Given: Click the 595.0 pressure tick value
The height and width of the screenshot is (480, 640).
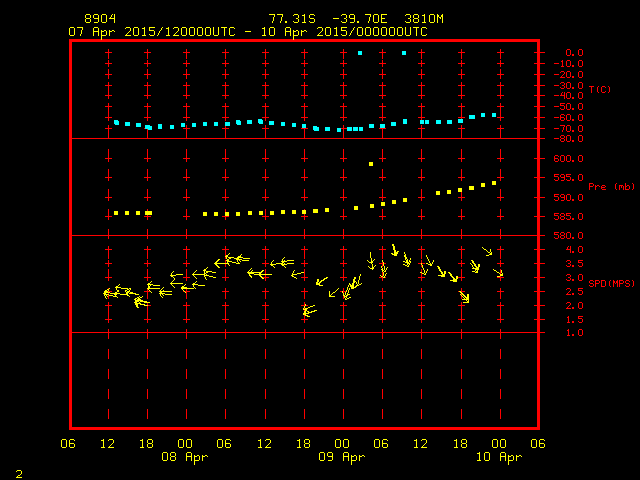Looking at the screenshot, I should (x=569, y=178).
